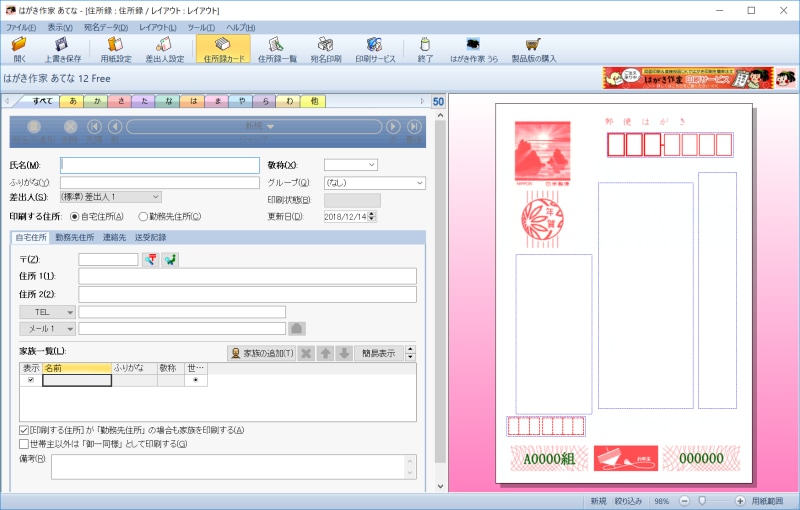Open 印刷サービス print service icon
The image size is (800, 510).
pyautogui.click(x=375, y=49)
